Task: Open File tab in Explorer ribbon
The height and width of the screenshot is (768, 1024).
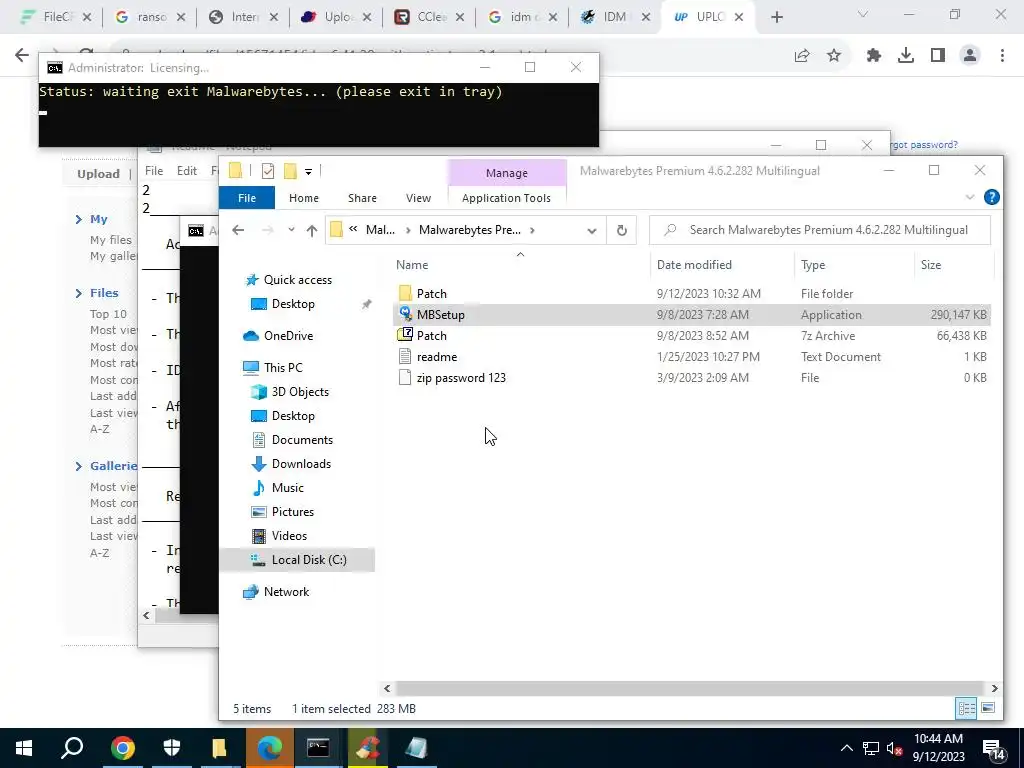Action: point(247,198)
